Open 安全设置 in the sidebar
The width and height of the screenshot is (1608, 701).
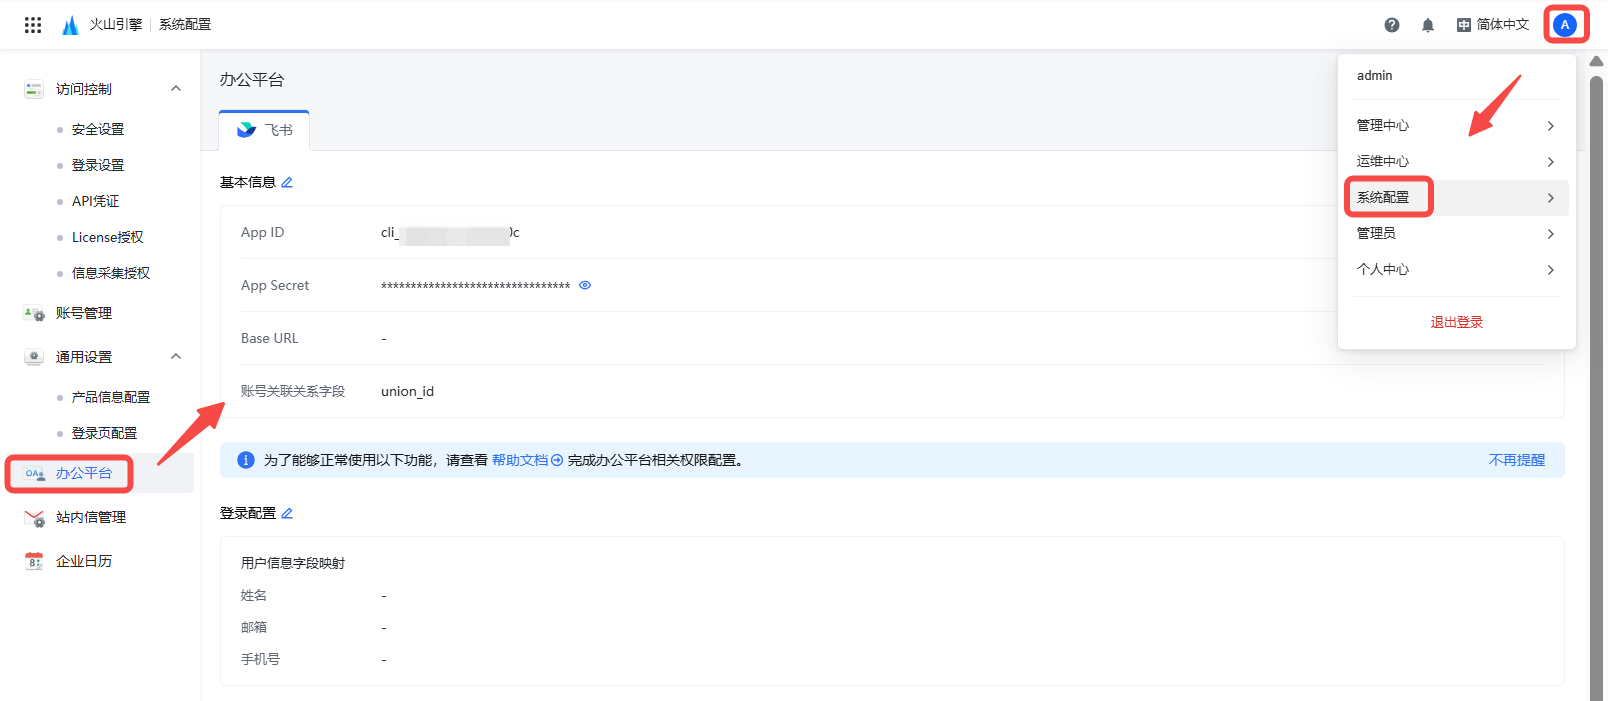(x=98, y=129)
